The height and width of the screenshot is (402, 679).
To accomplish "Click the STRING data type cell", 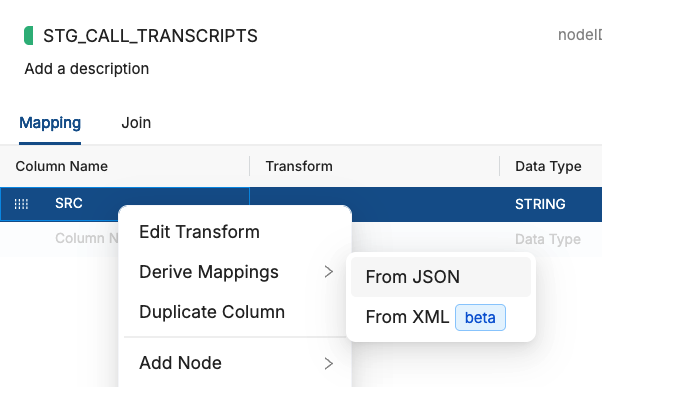I will [x=540, y=204].
